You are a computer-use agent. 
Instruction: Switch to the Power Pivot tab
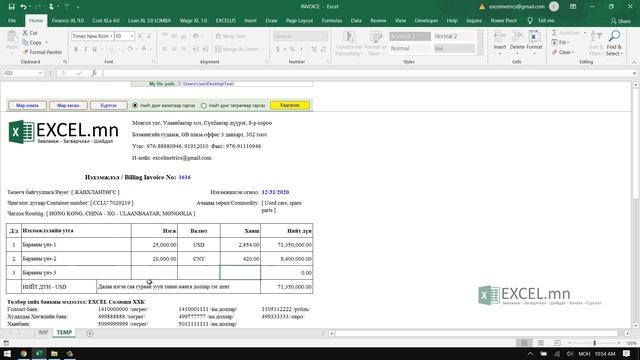pos(503,20)
